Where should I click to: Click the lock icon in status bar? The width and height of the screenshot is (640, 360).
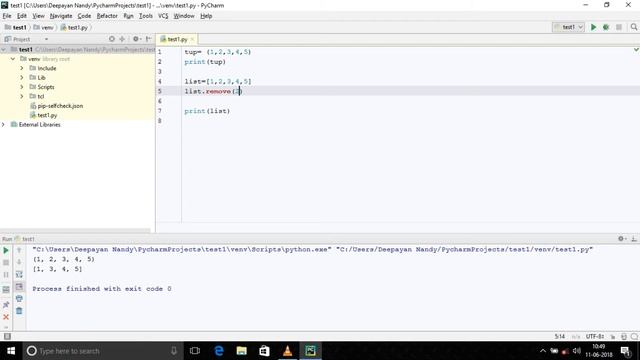click(613, 337)
